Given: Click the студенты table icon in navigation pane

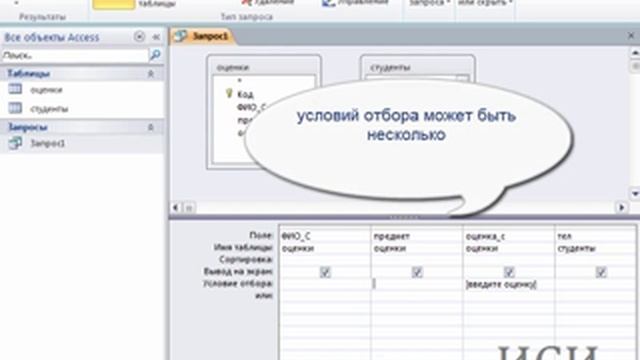Looking at the screenshot, I should click(x=15, y=108).
